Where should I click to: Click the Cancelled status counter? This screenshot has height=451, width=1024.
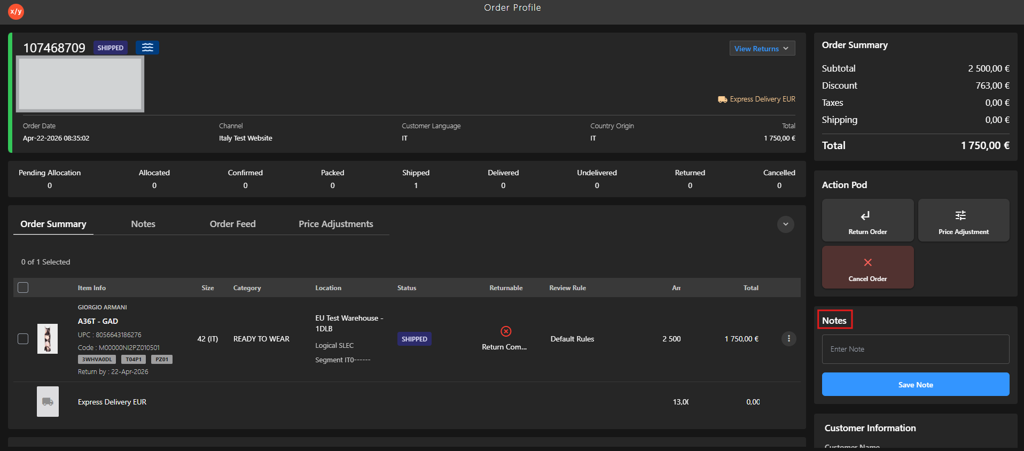click(779, 179)
